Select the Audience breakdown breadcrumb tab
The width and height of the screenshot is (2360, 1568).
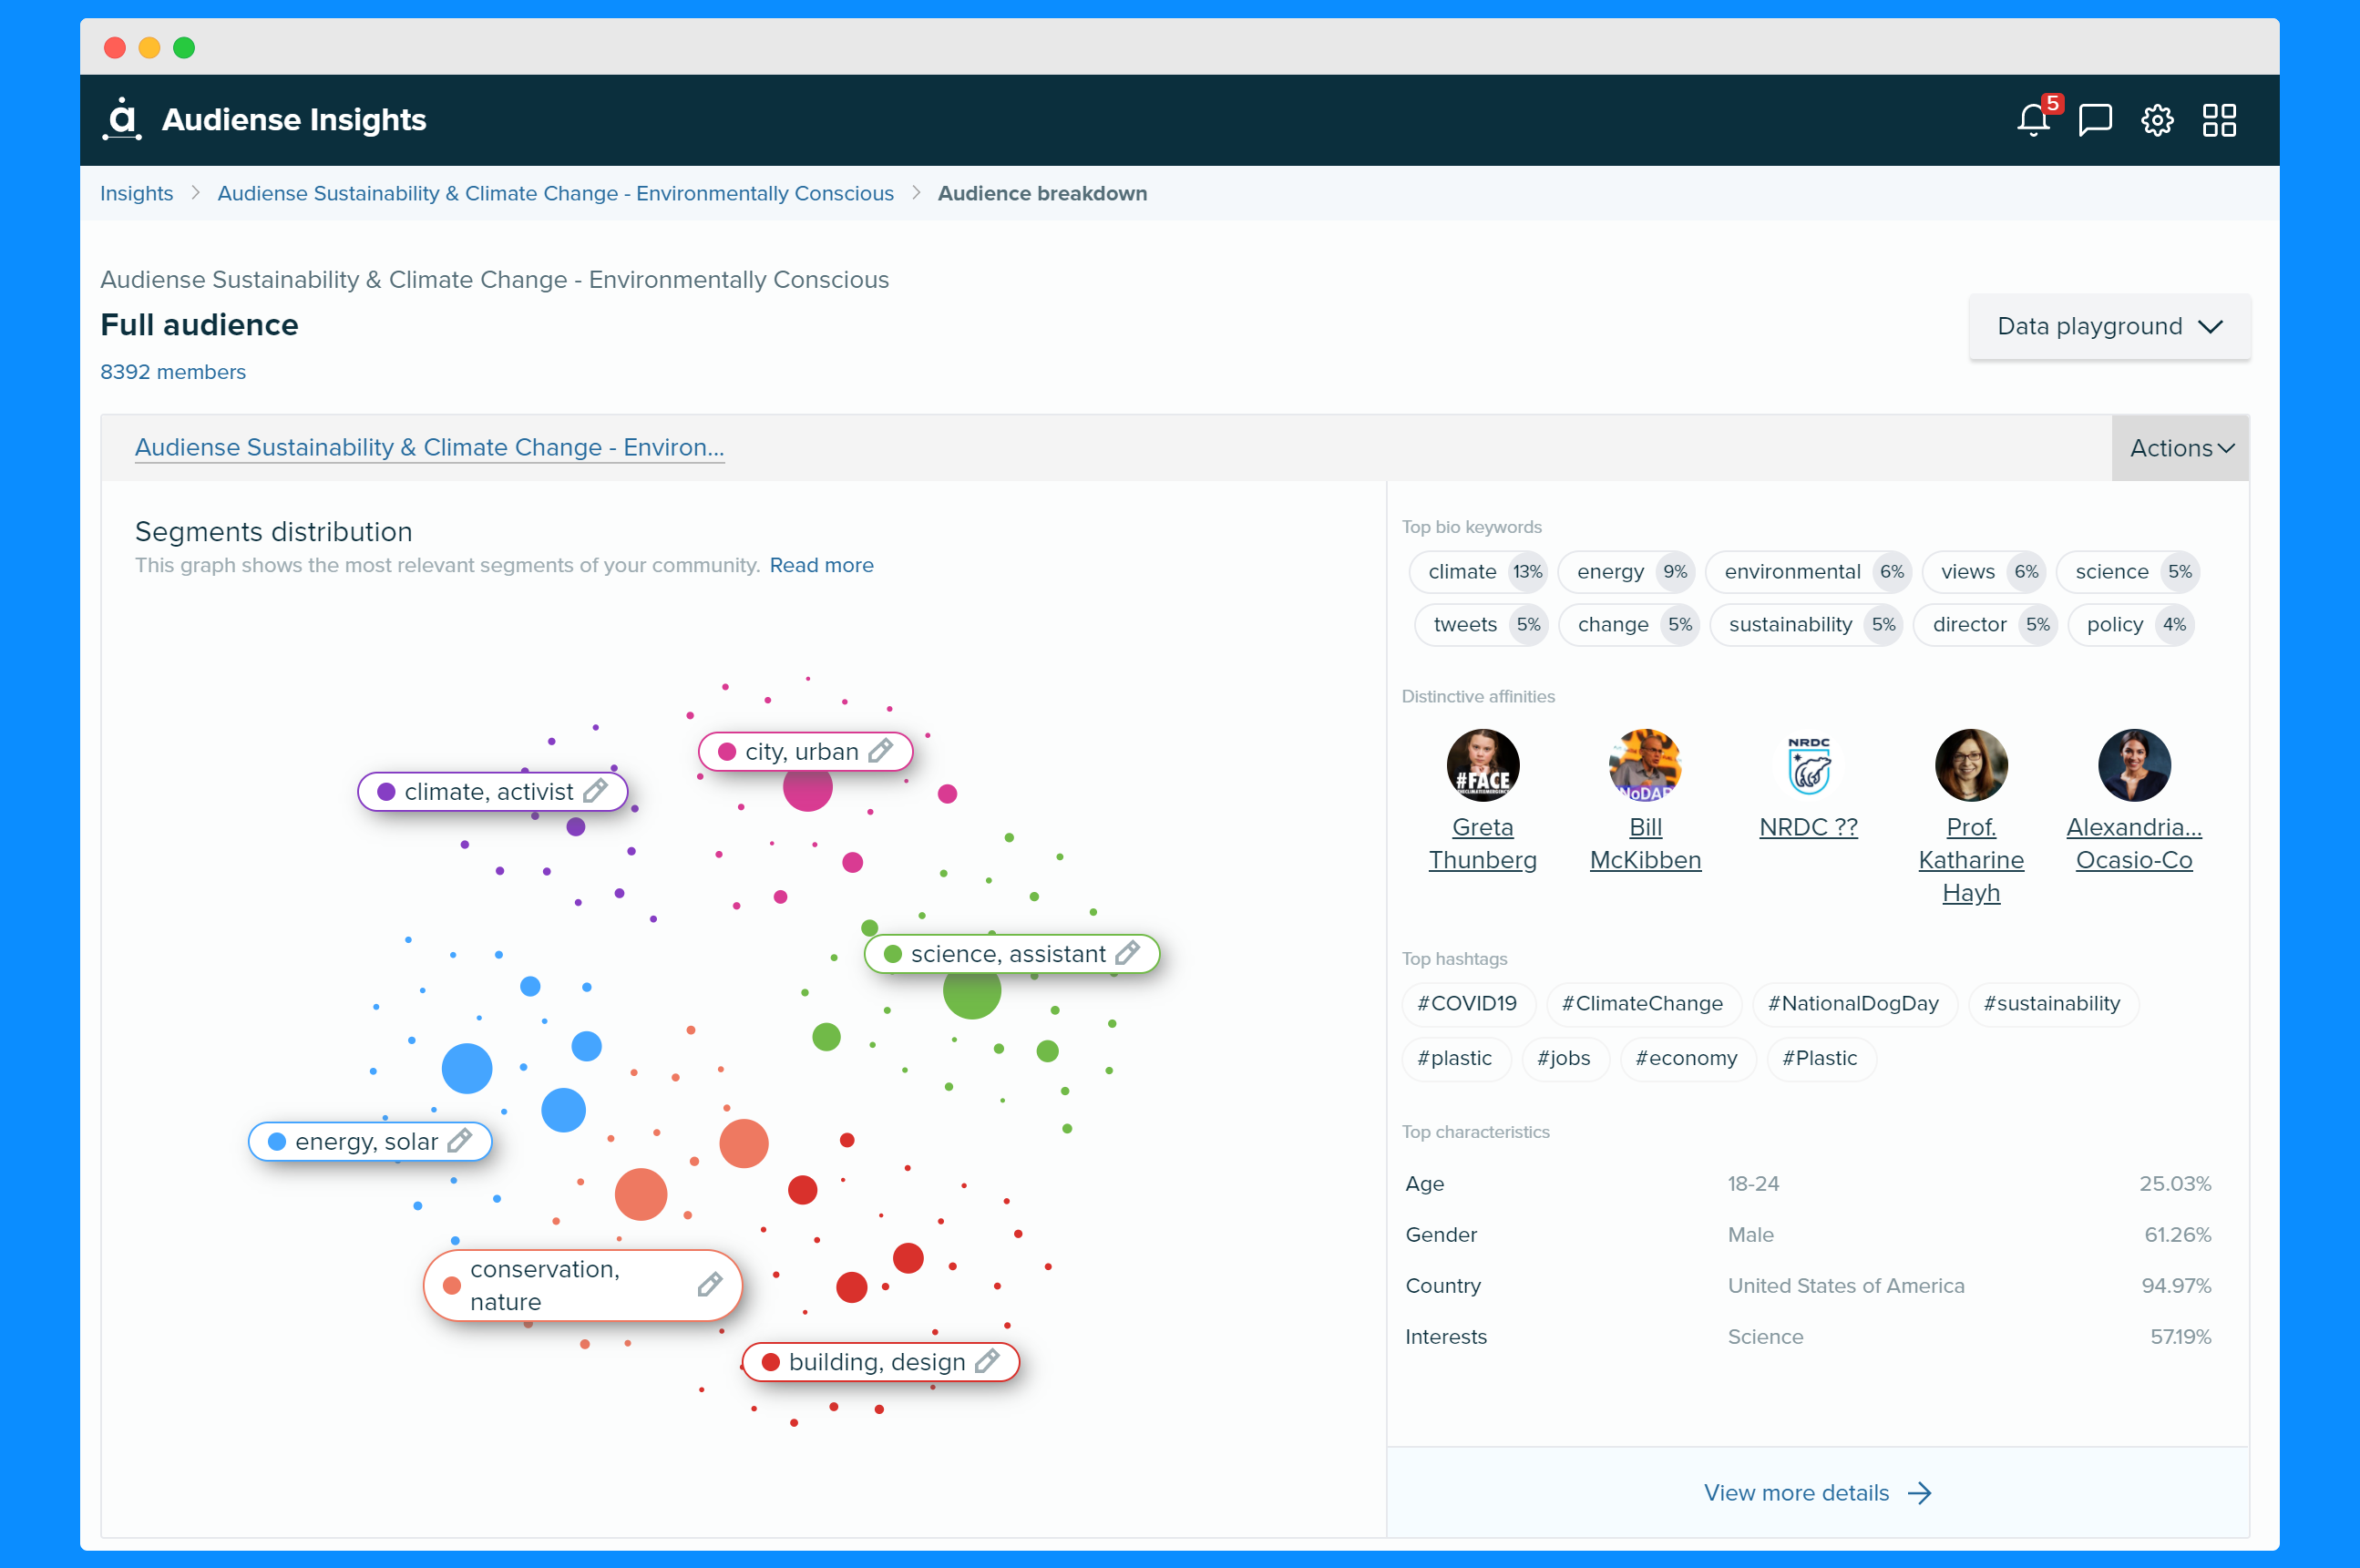click(x=1042, y=192)
